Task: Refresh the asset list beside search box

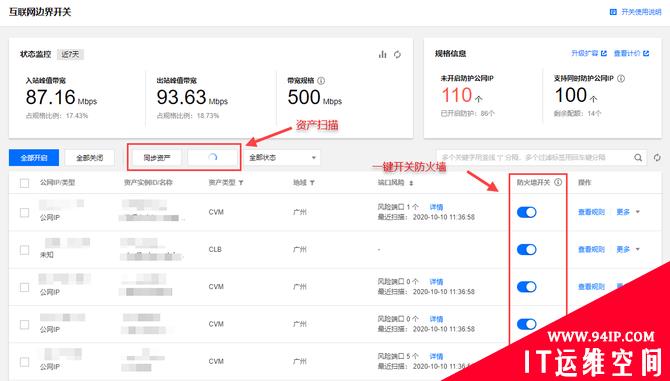Action: (x=657, y=158)
